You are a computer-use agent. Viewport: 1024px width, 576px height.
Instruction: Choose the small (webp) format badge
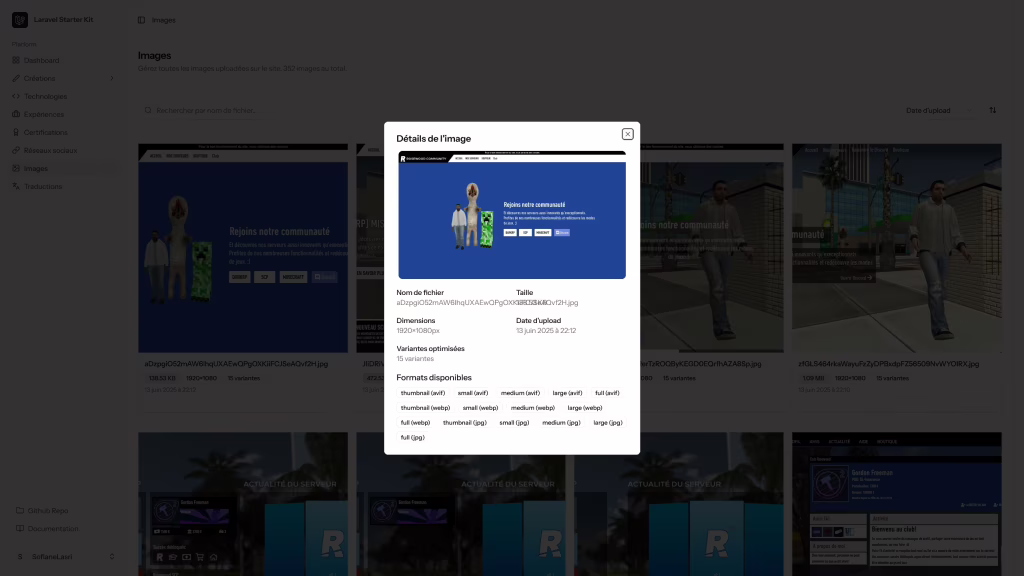[481, 408]
